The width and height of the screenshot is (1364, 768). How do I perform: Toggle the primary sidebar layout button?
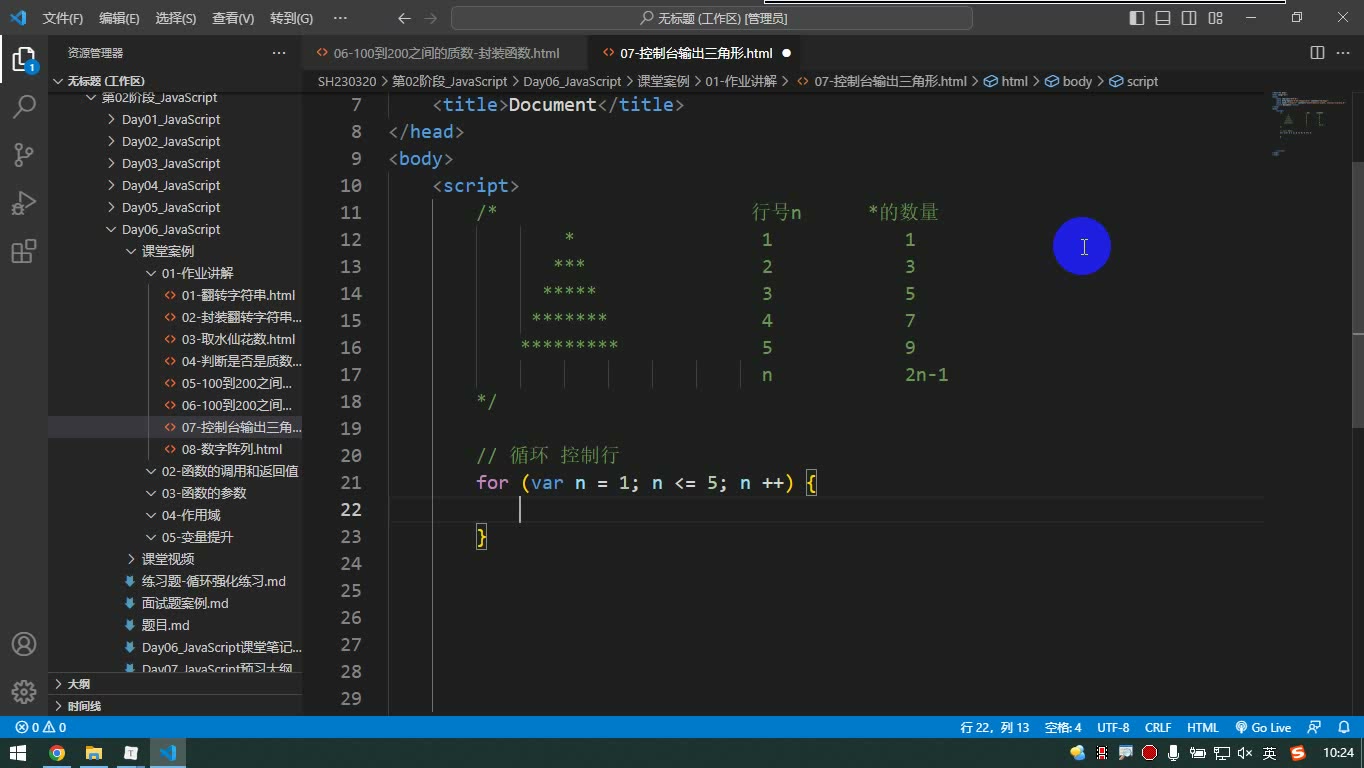point(1137,18)
